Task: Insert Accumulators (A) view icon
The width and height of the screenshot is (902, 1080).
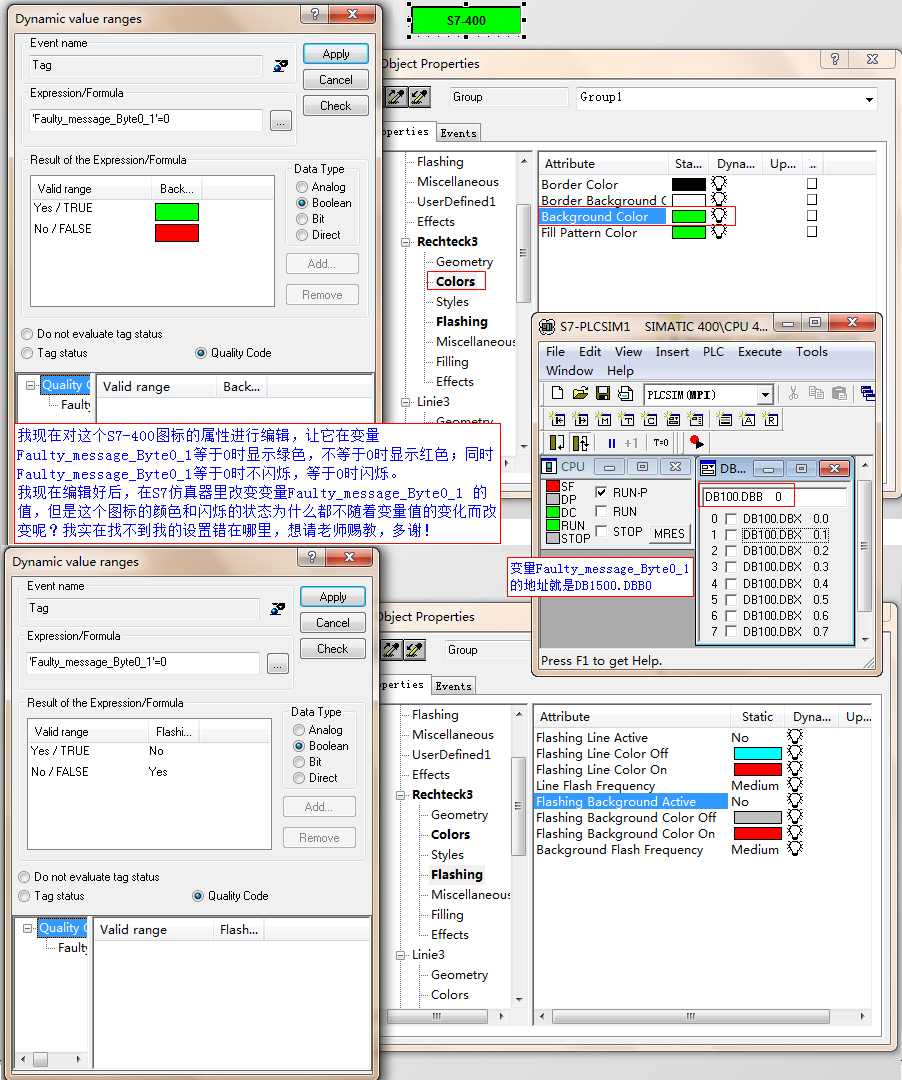Action: [748, 419]
